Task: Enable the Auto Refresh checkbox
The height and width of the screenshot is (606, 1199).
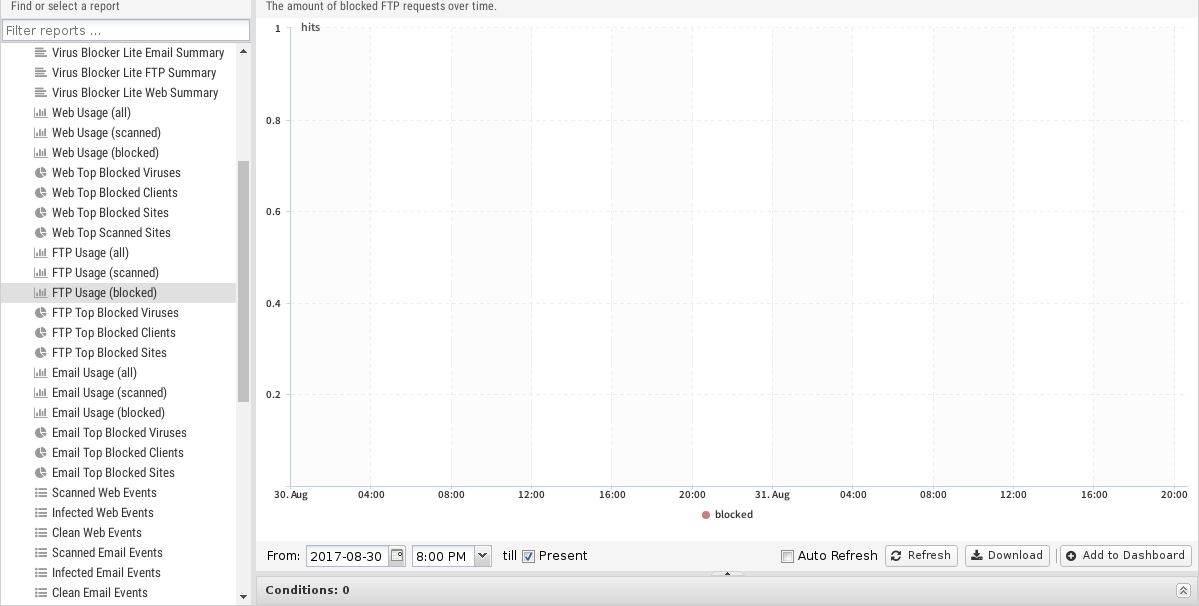Action: (787, 556)
